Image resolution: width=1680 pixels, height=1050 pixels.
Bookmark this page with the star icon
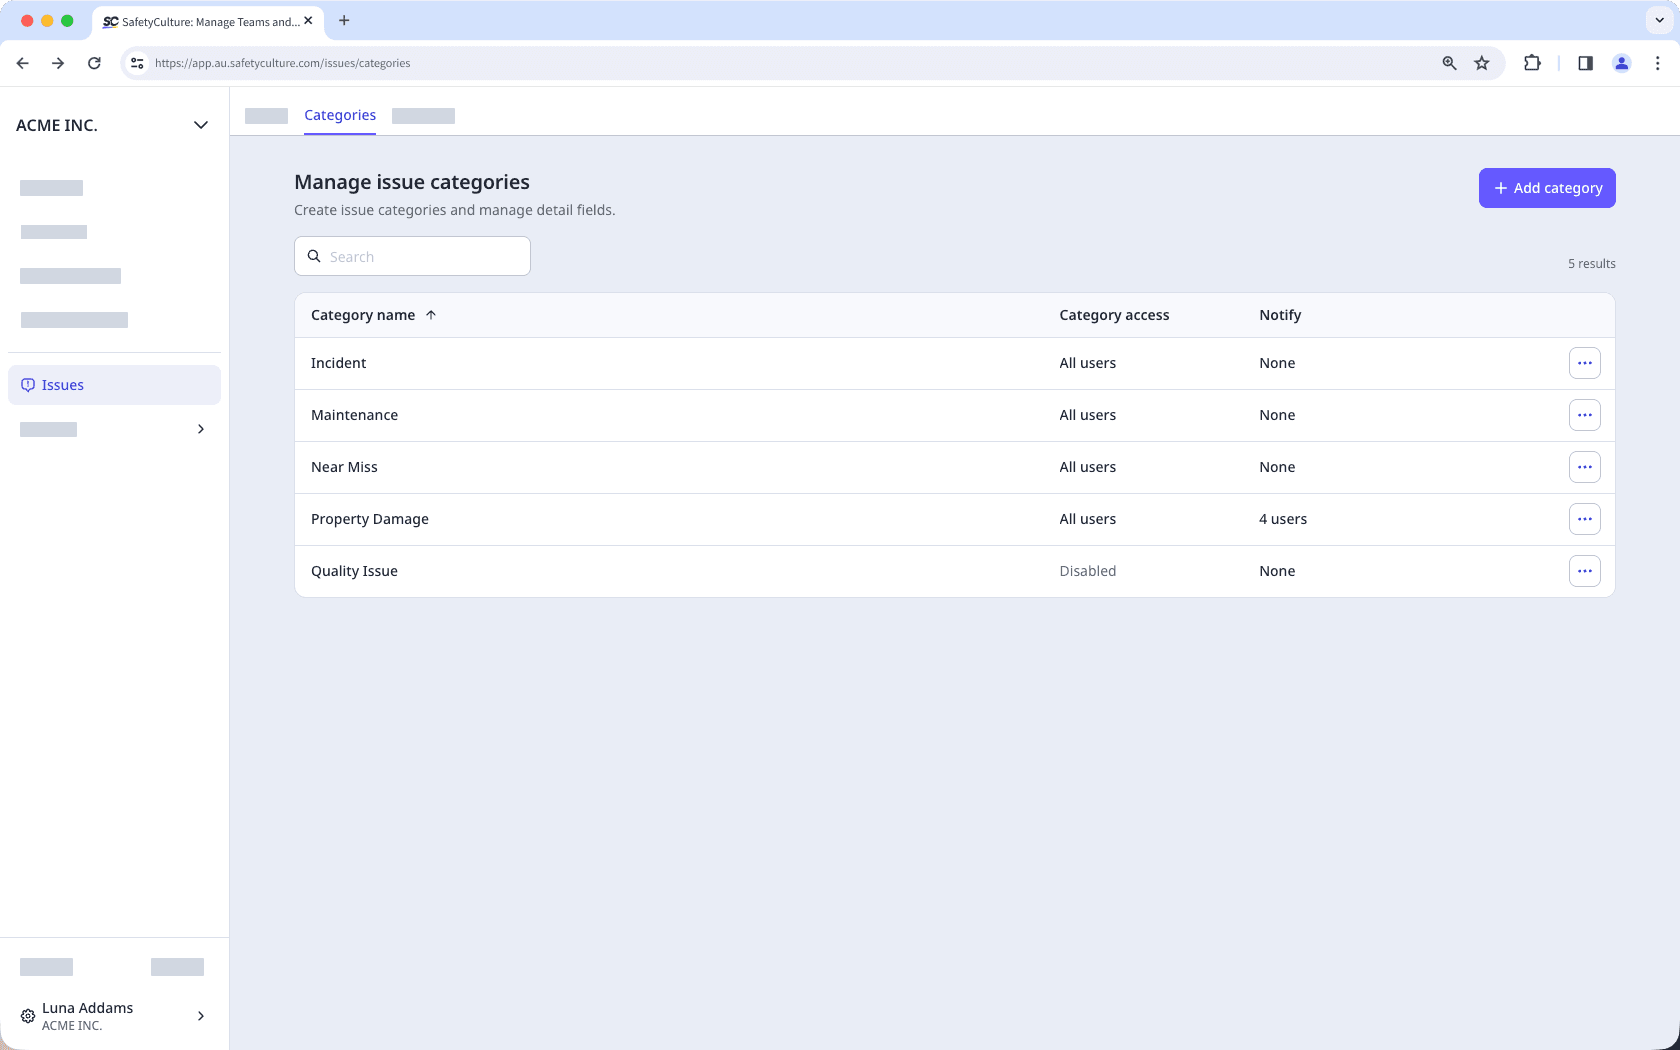coord(1481,62)
